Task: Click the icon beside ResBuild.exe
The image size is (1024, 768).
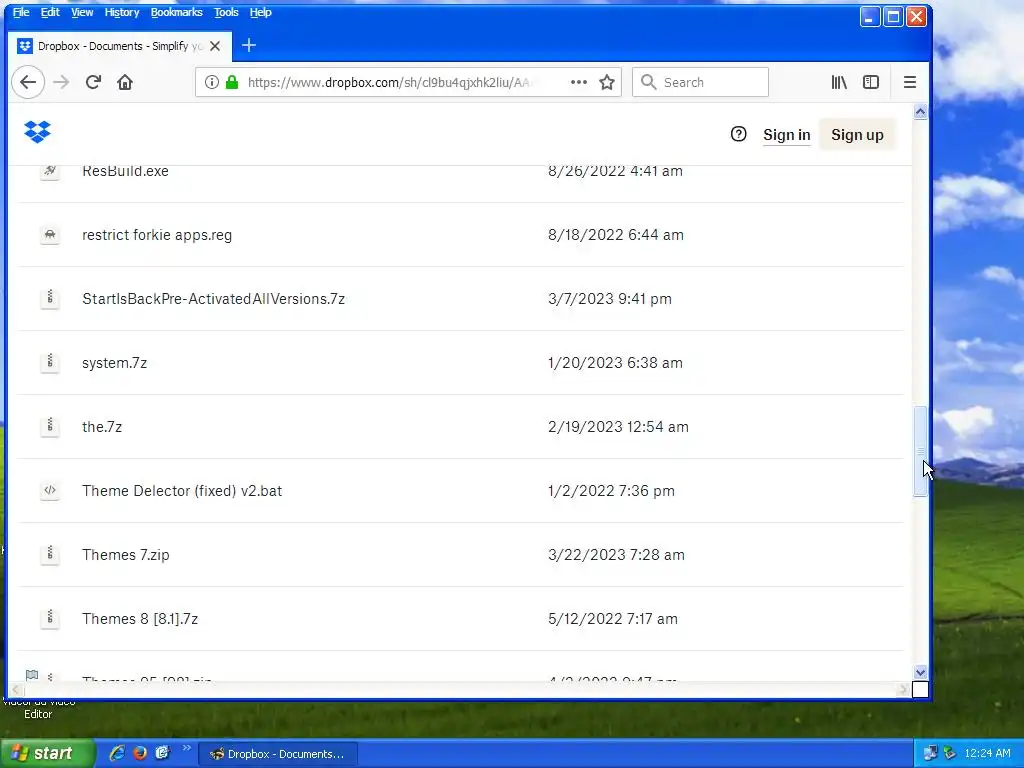Action: [x=50, y=171]
